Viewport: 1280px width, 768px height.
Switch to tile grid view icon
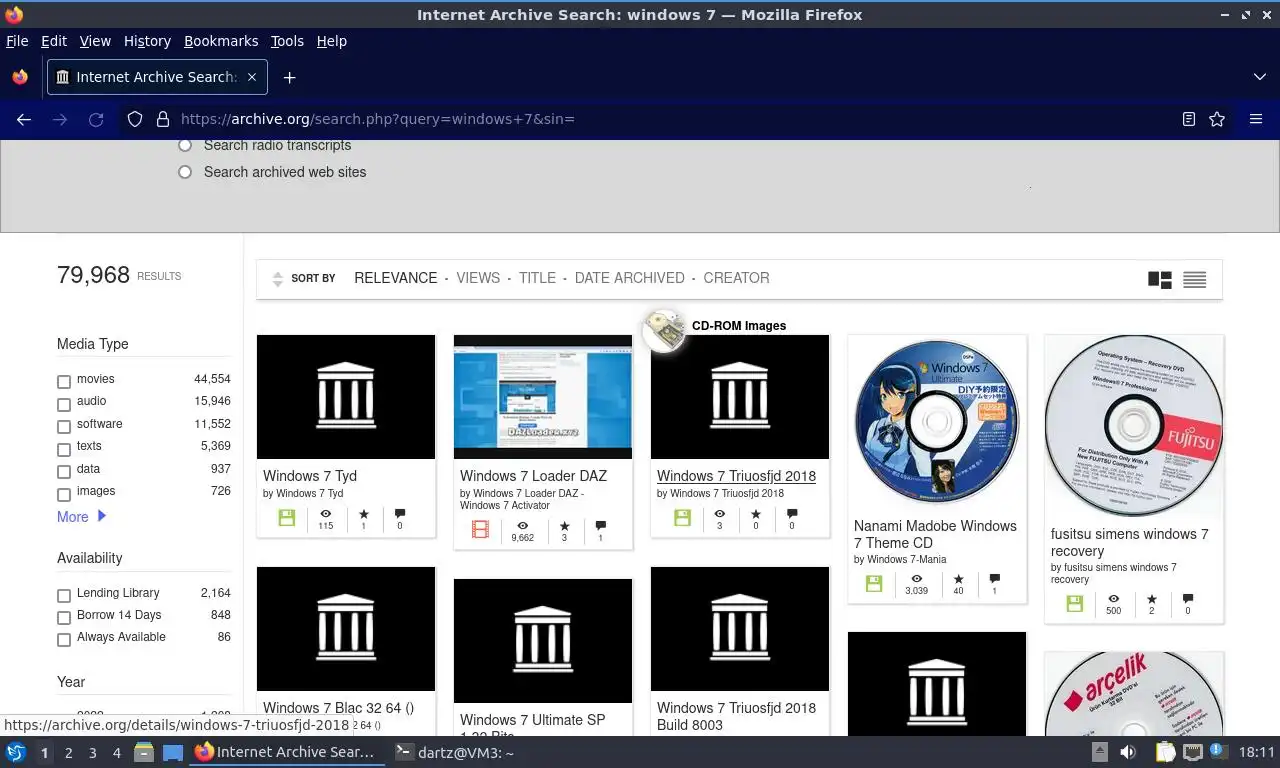[1160, 279]
